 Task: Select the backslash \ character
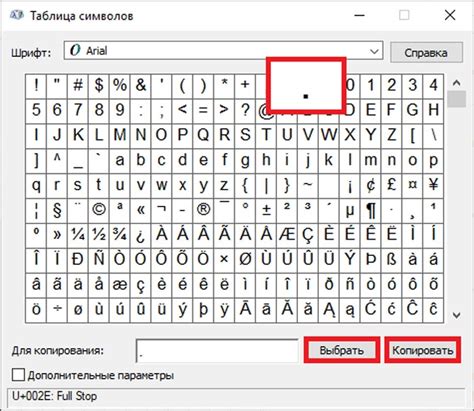[x=433, y=136]
